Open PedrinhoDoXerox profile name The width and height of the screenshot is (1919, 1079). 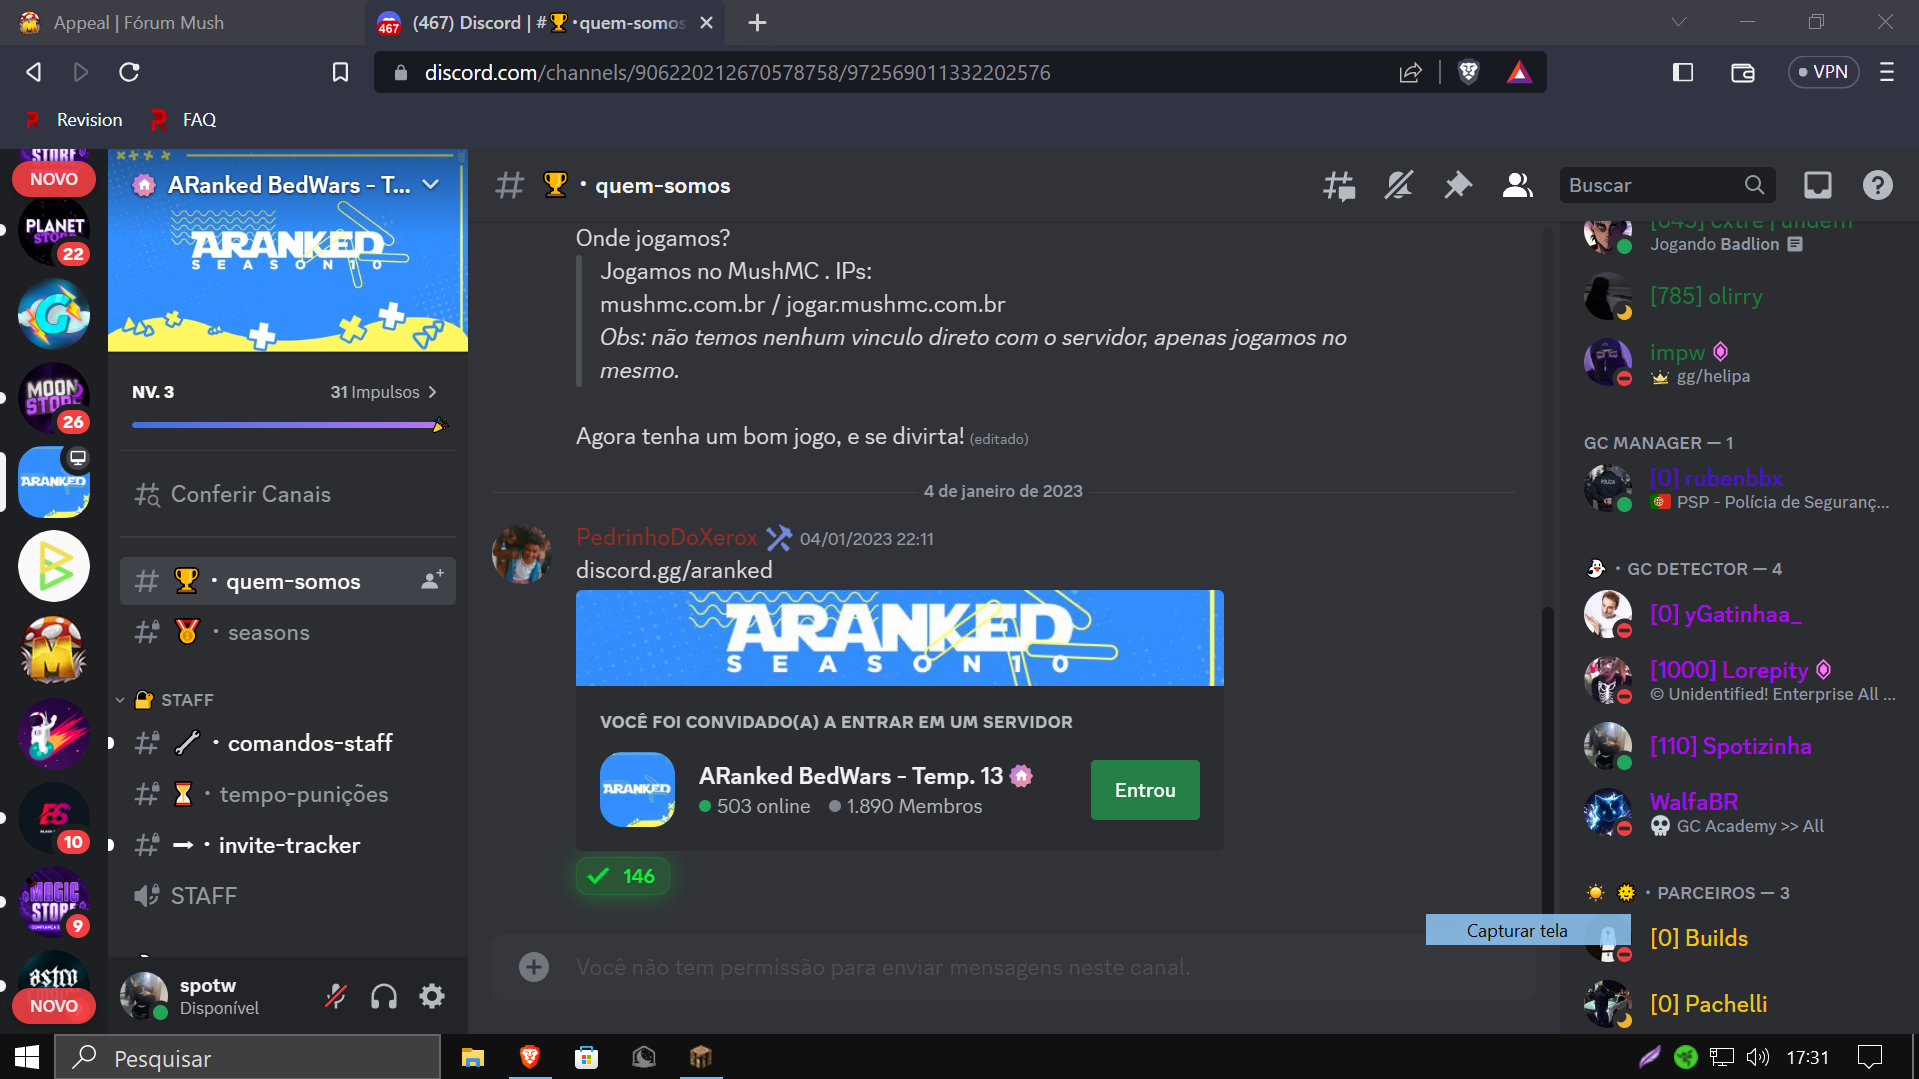pos(666,537)
